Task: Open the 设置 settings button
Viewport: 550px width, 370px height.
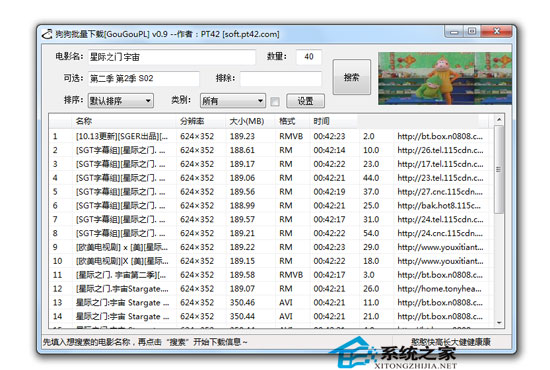Action: point(305,101)
